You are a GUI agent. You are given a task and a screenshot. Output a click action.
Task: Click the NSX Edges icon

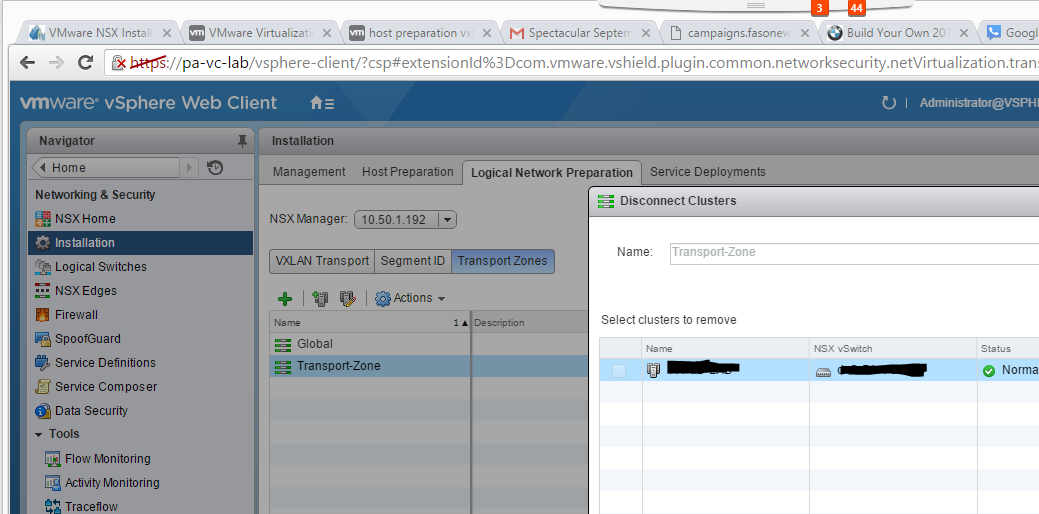point(43,291)
